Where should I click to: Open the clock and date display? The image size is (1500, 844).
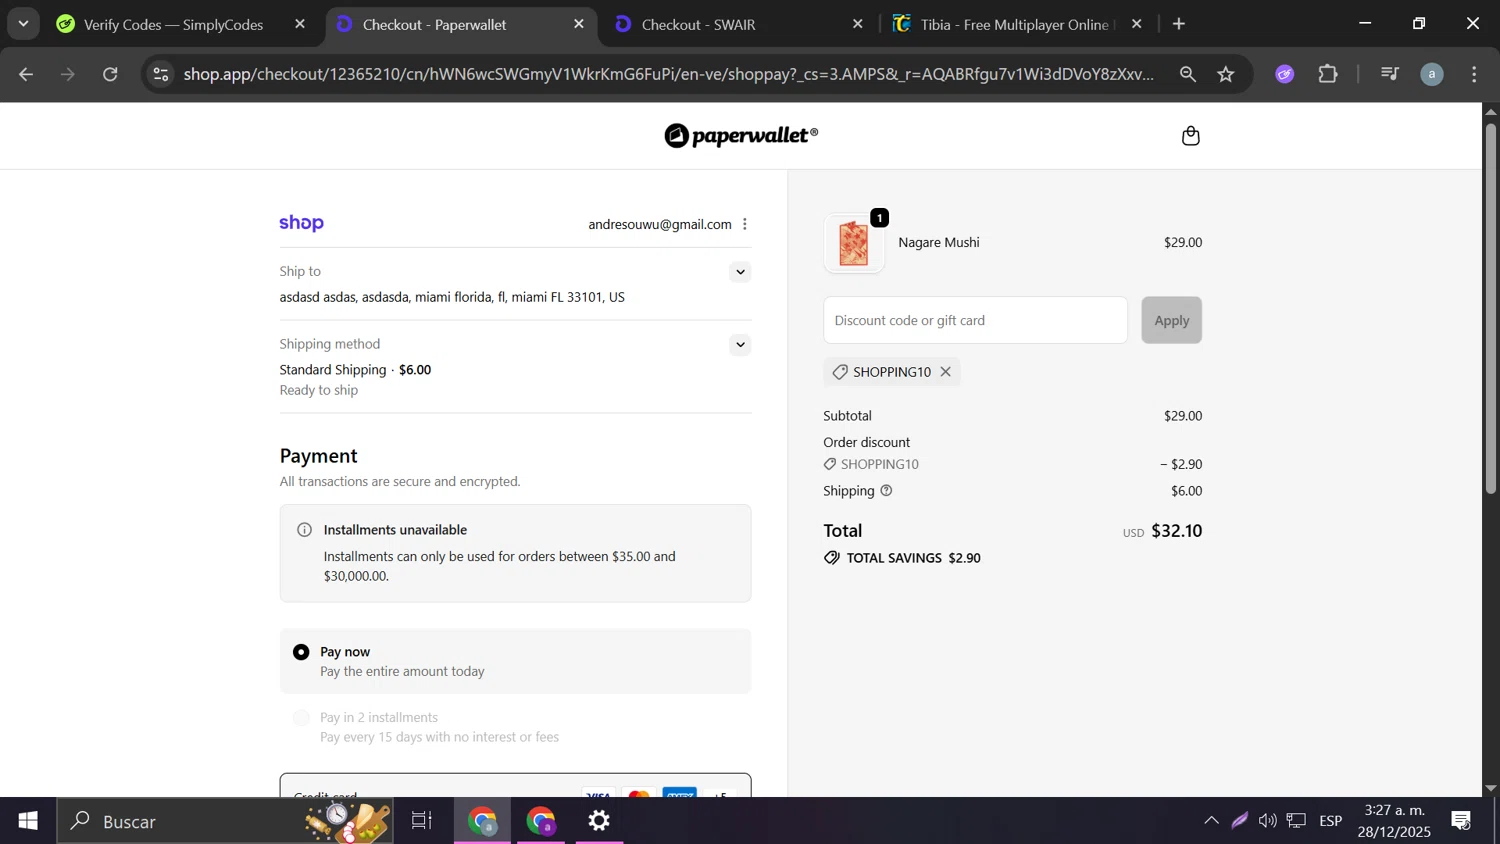pyautogui.click(x=1395, y=821)
